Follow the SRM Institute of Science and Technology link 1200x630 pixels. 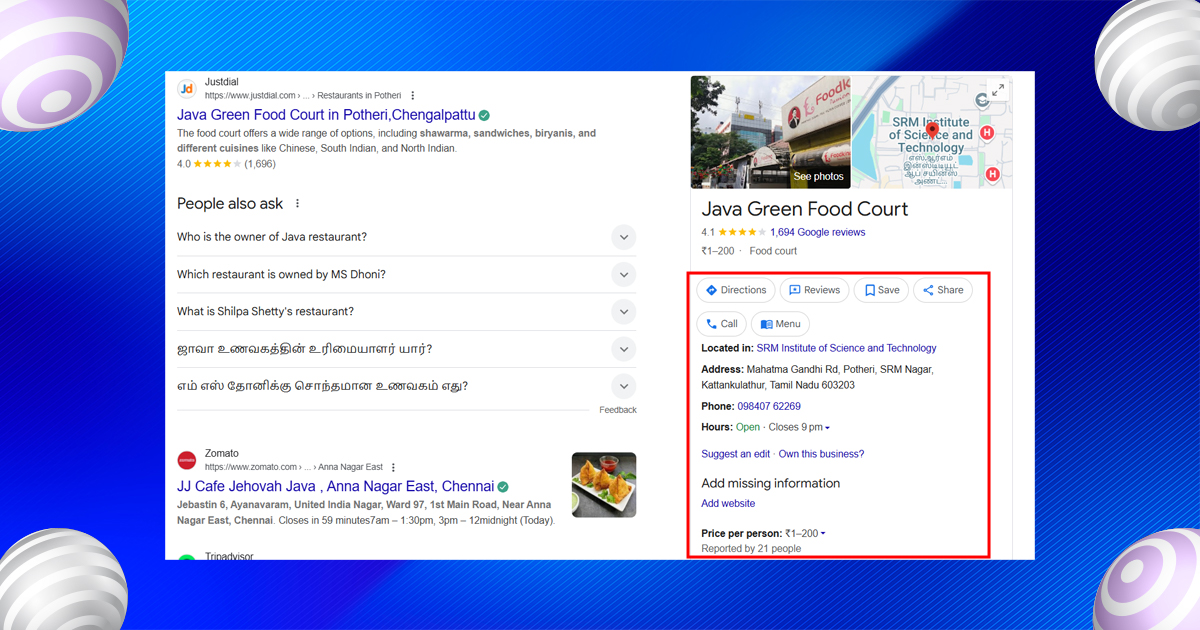846,348
